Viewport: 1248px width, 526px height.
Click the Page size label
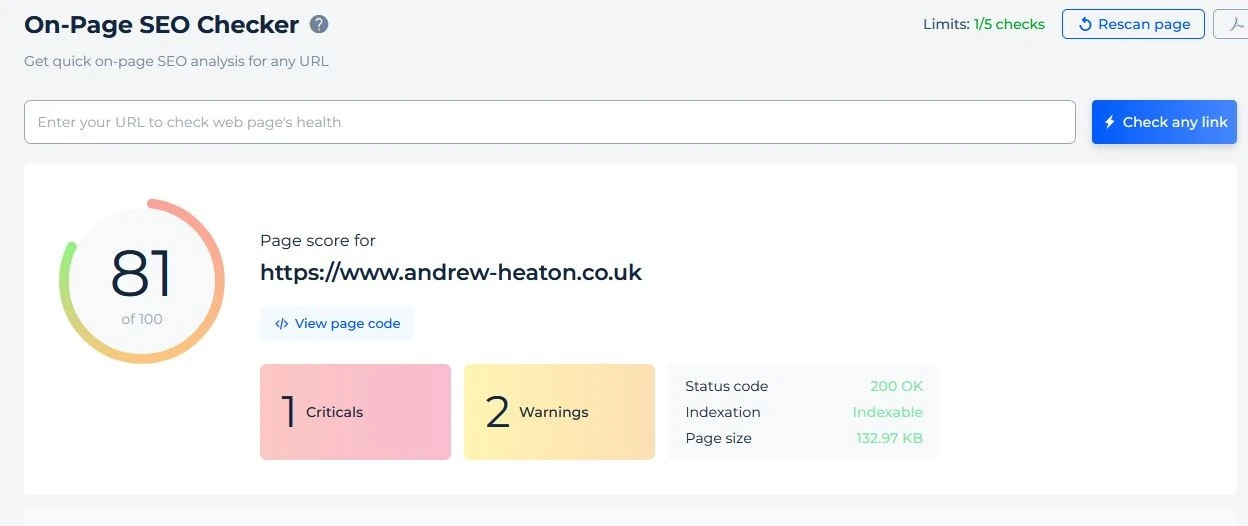pyautogui.click(x=718, y=438)
